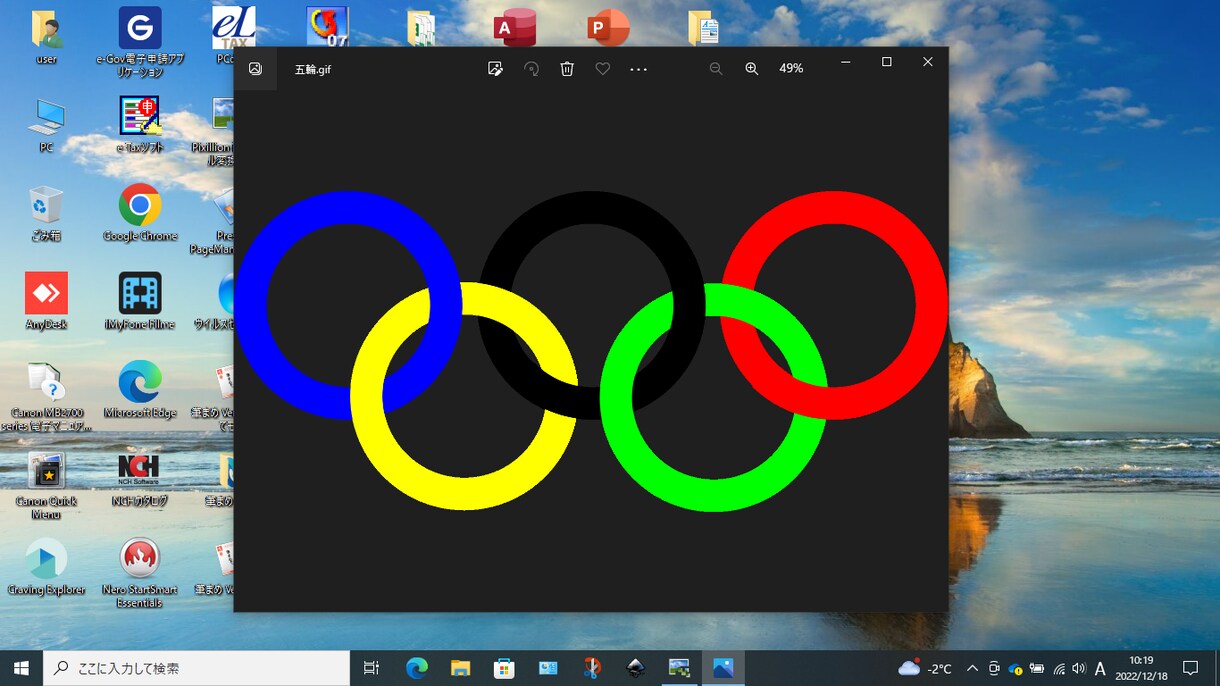Open the Windows Start menu

21,668
